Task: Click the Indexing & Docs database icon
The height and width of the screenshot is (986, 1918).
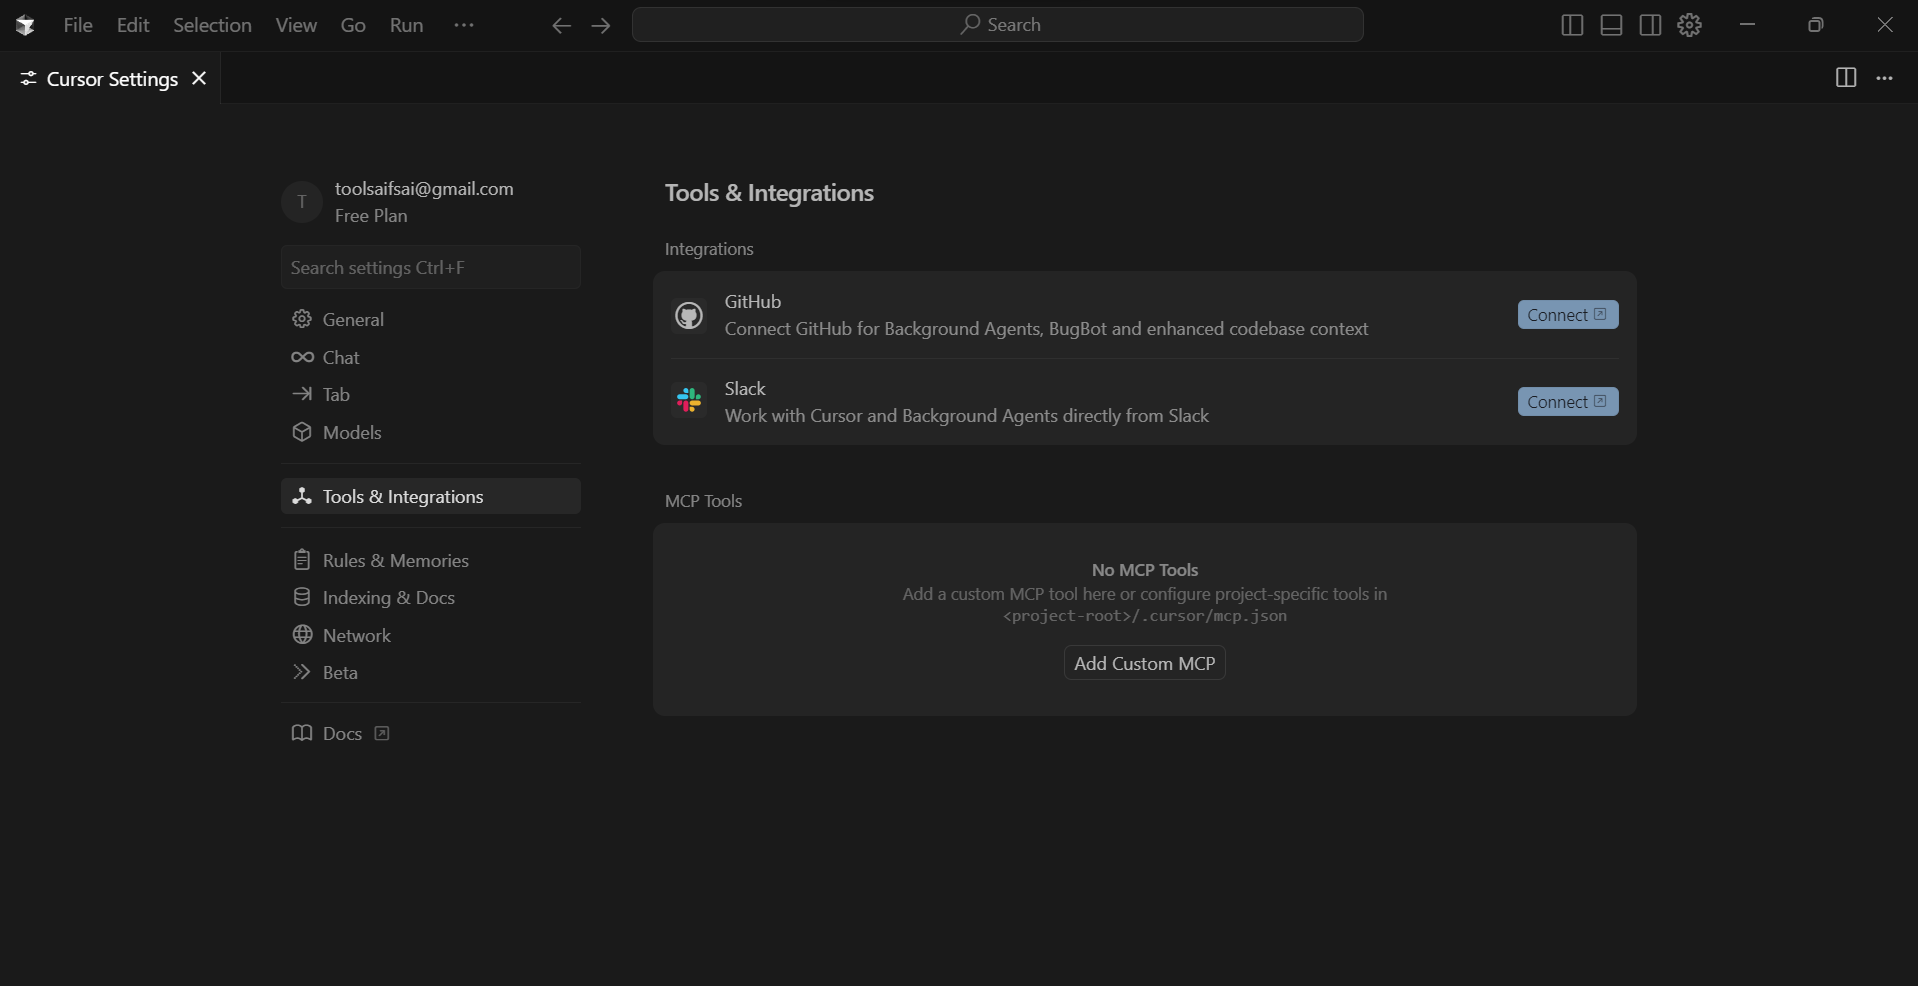Action: pyautogui.click(x=302, y=597)
